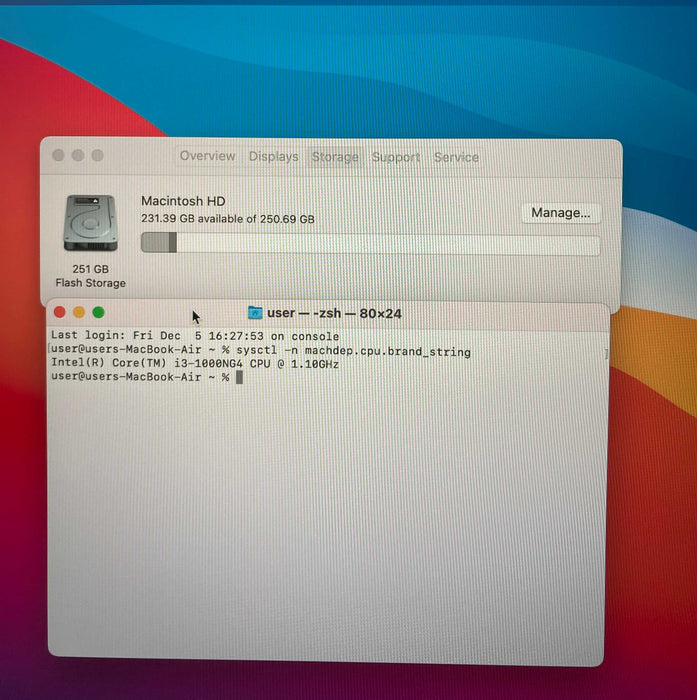
Task: Click the sysctl command line in Terminal
Action: tap(261, 350)
